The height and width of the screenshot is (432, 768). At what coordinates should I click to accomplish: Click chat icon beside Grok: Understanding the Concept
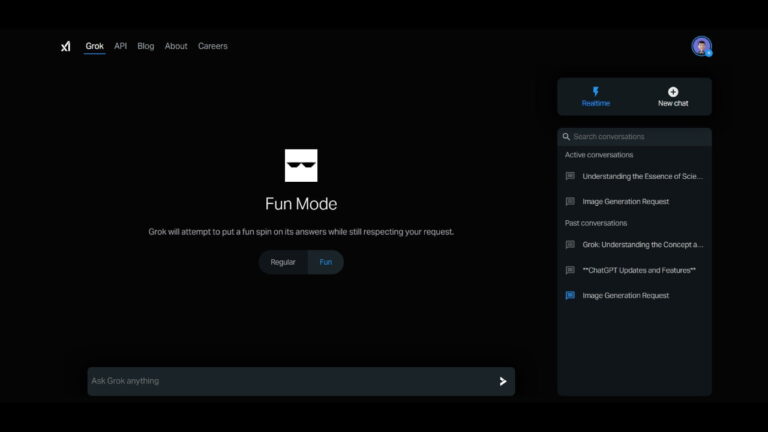click(570, 244)
